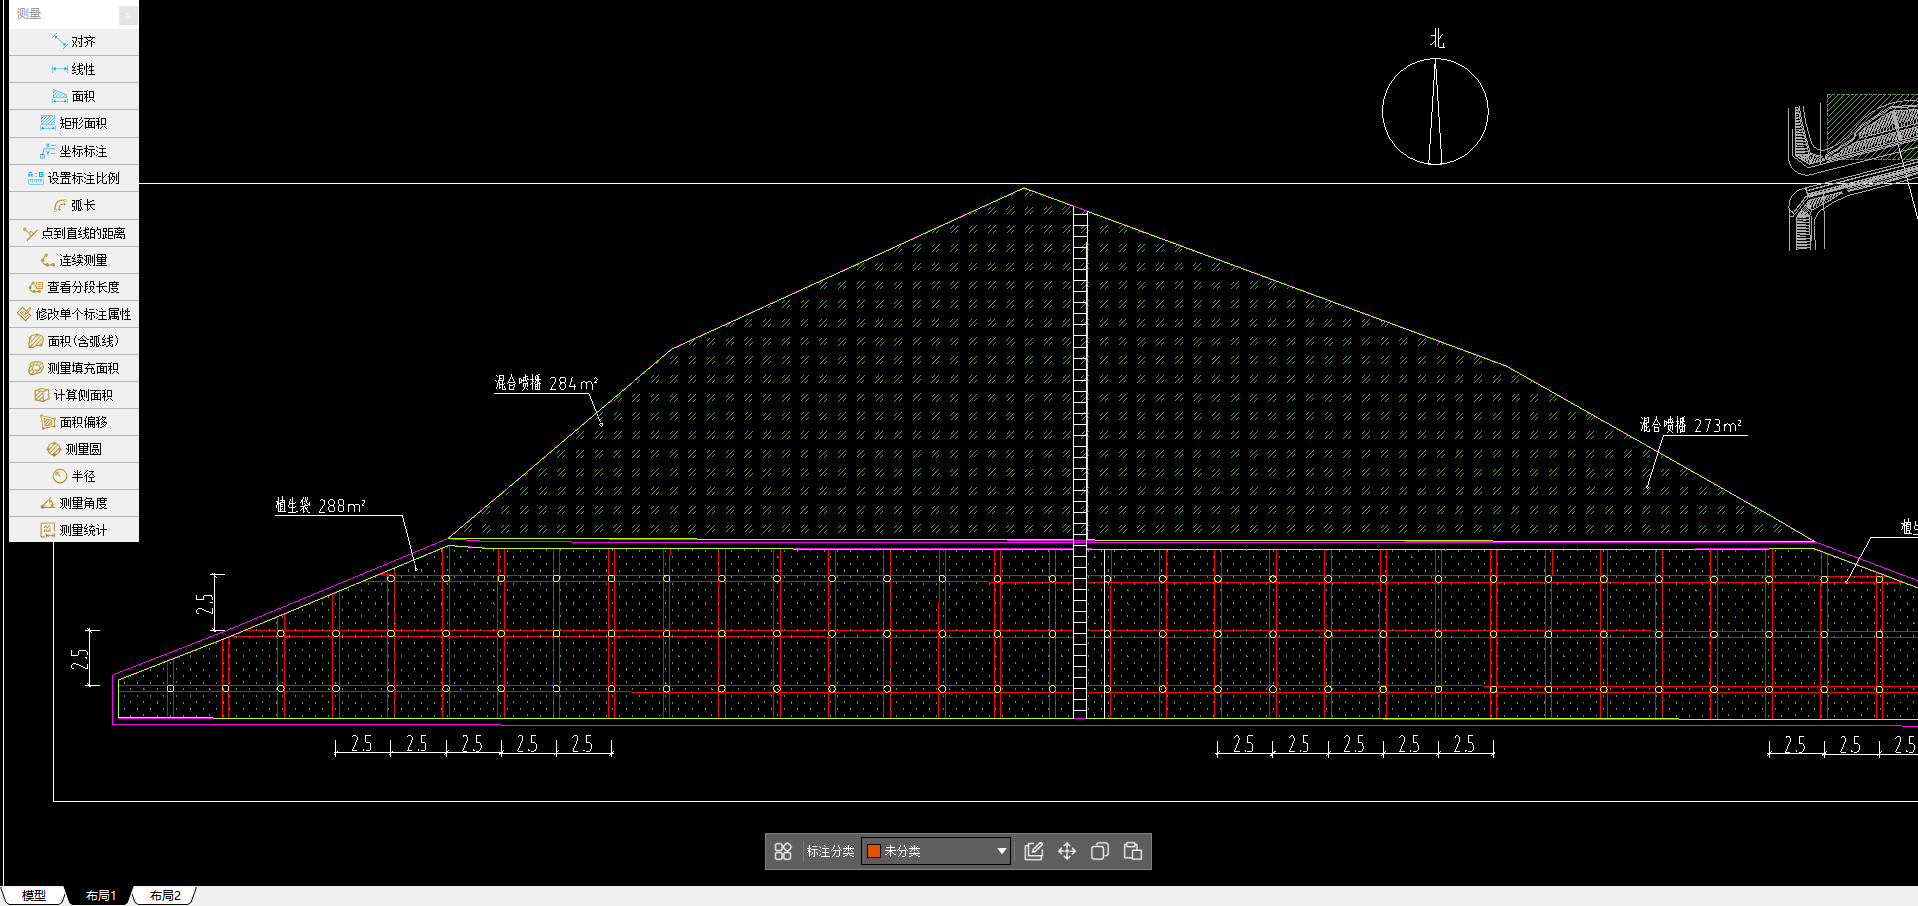Select 点到直线的距离 point-to-line distance tool
Image resolution: width=1918 pixels, height=906 pixels.
coord(74,233)
